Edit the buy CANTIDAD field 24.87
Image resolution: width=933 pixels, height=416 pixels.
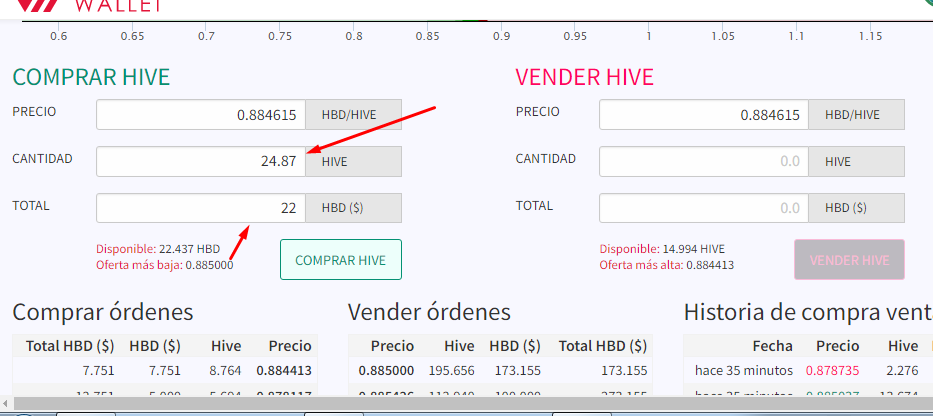click(x=201, y=161)
